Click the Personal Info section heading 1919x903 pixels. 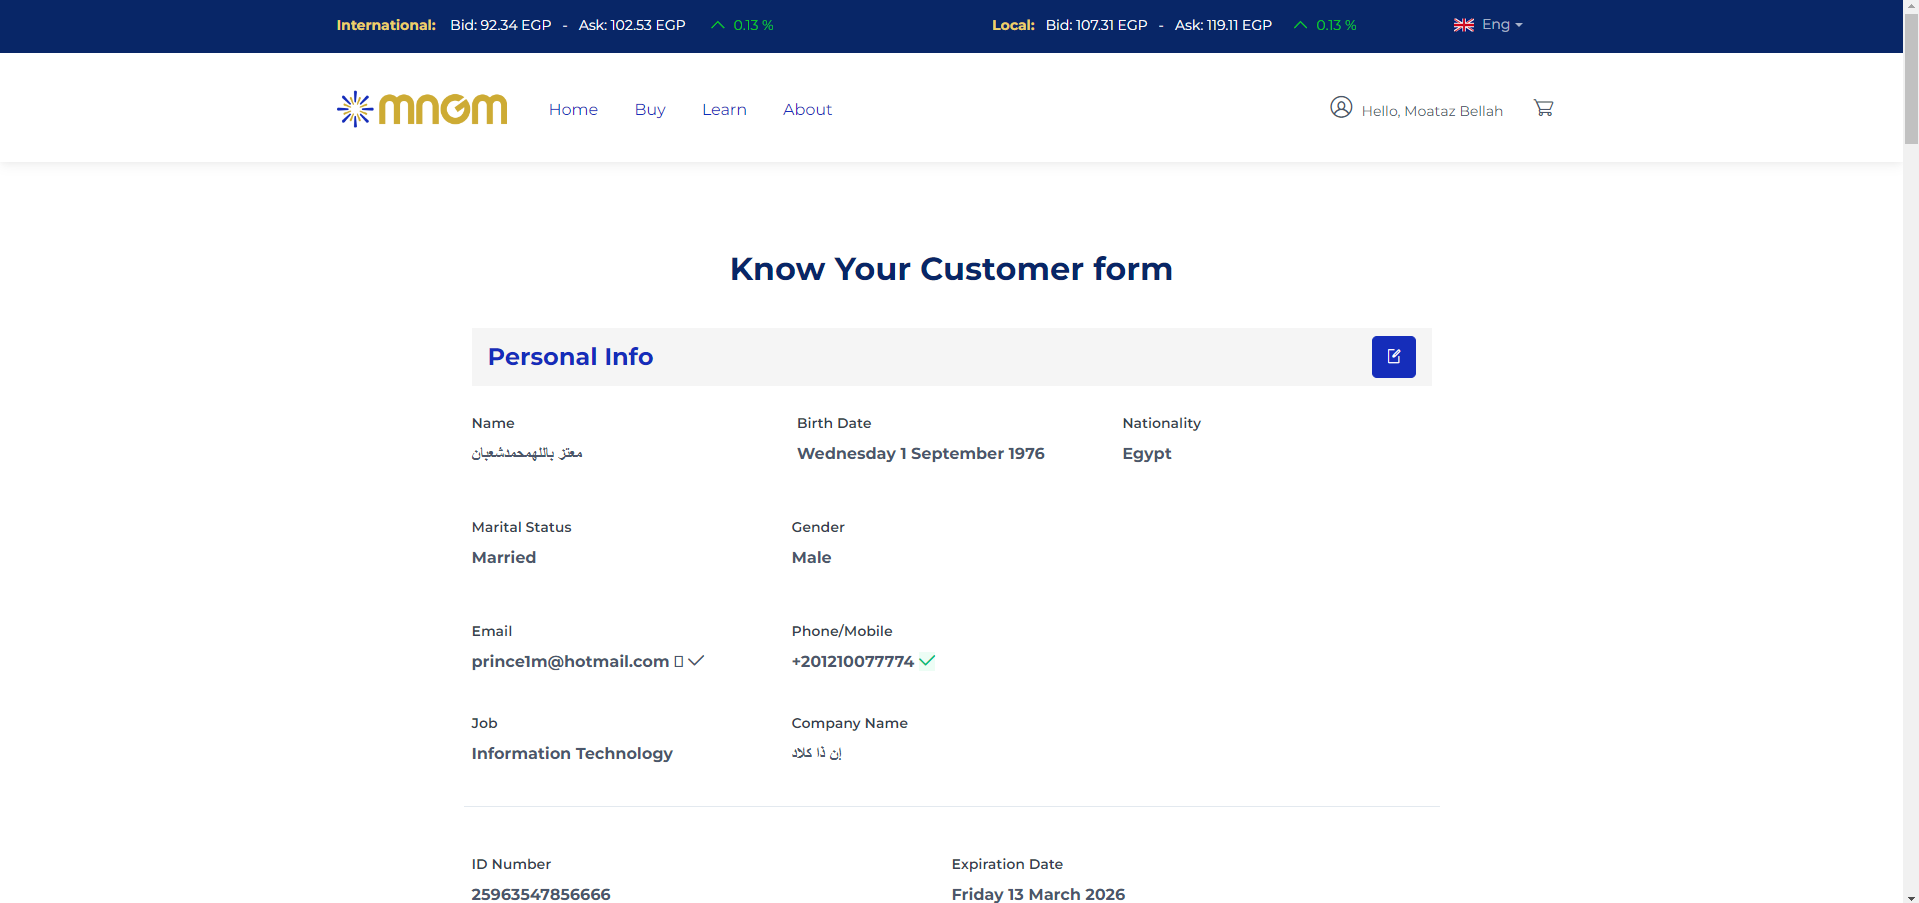tap(570, 357)
